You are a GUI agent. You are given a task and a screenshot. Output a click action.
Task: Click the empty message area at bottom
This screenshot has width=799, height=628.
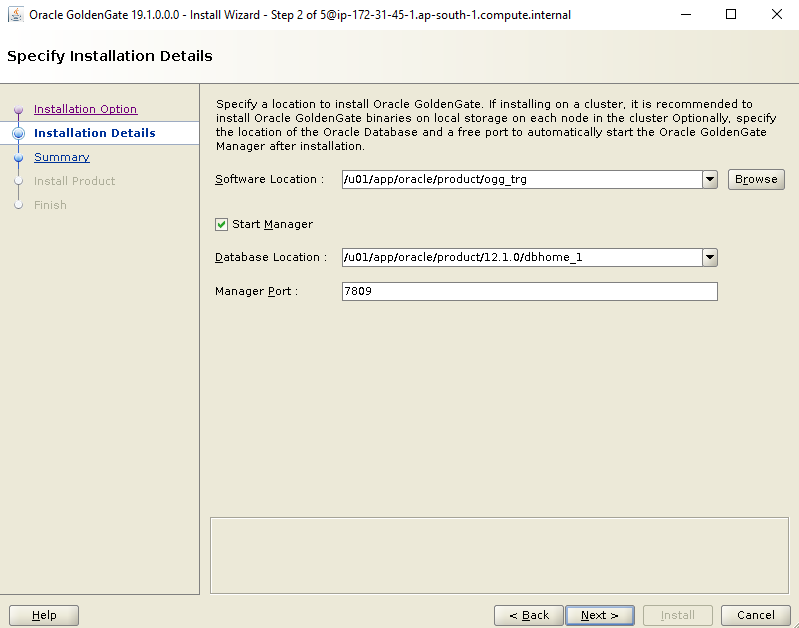(499, 556)
